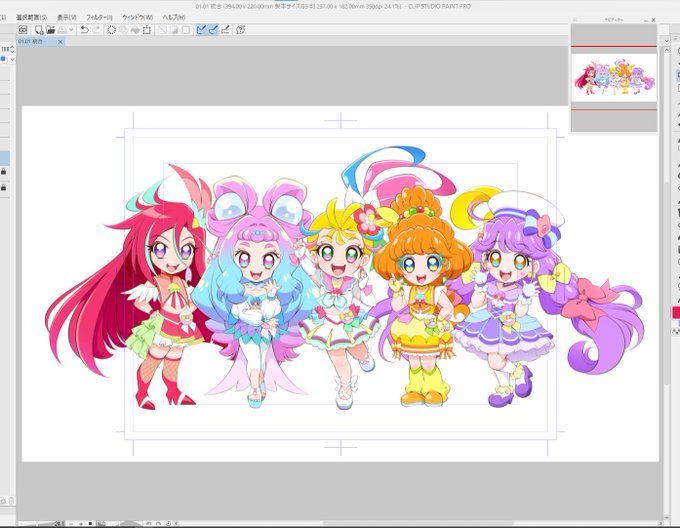Select the pink-red main color swatch
Screen dimensions: 680x528
(x=676, y=313)
